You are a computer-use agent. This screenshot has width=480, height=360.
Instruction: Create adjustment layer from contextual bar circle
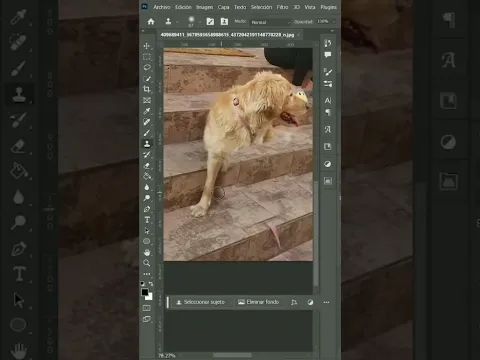pos(310,302)
